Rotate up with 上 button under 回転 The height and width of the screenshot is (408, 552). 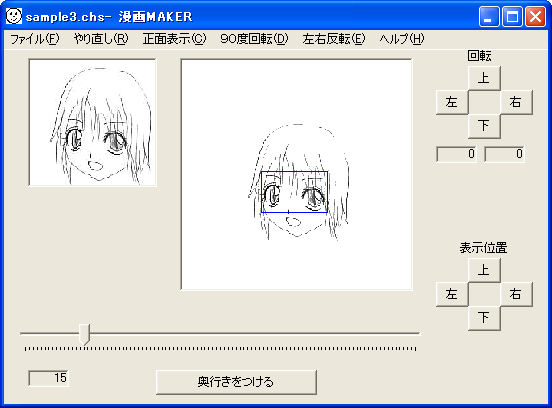coord(484,78)
